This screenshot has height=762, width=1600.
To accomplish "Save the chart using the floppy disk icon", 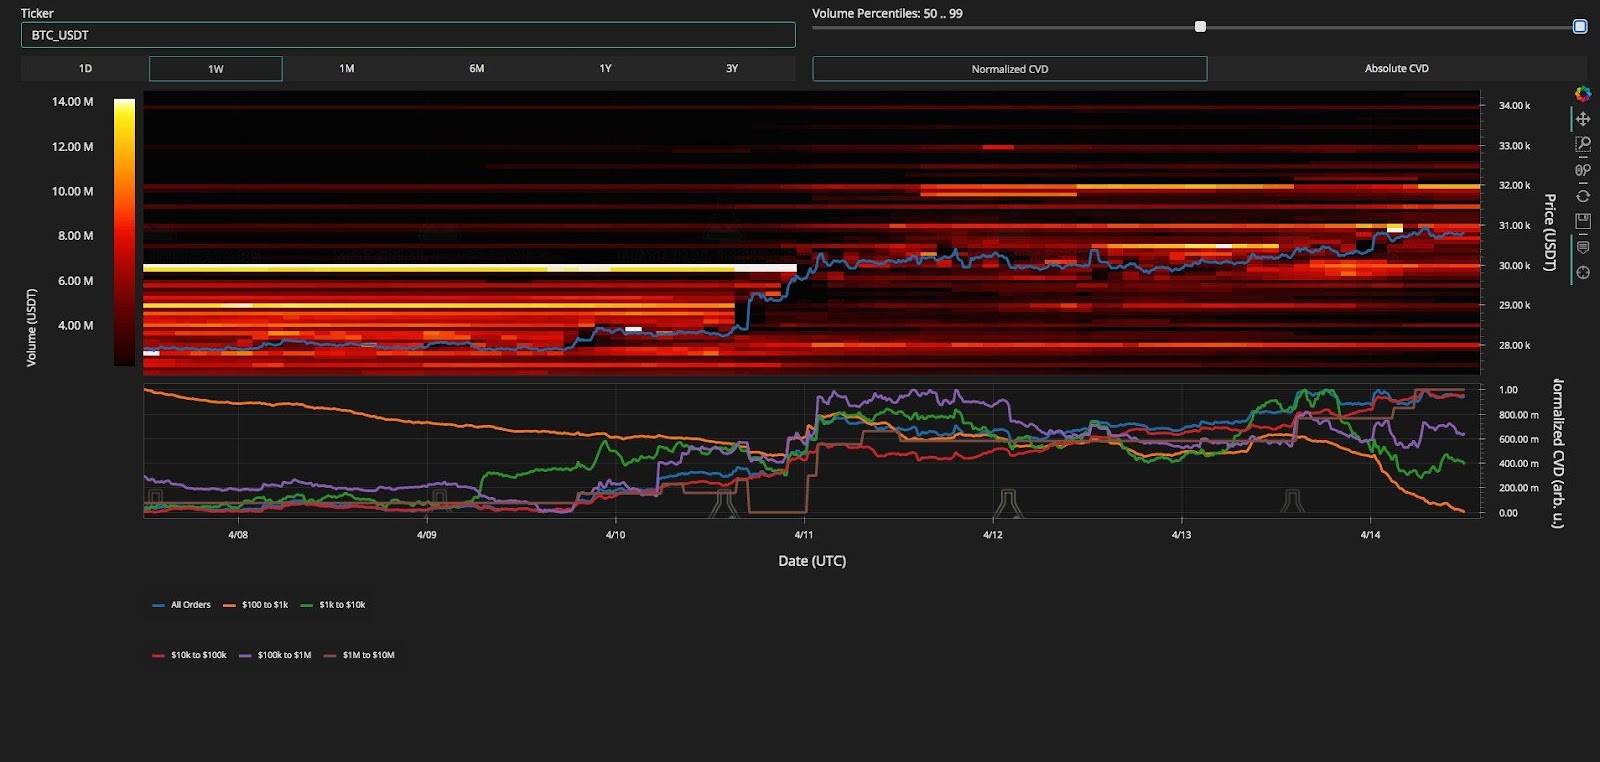I will point(1583,221).
